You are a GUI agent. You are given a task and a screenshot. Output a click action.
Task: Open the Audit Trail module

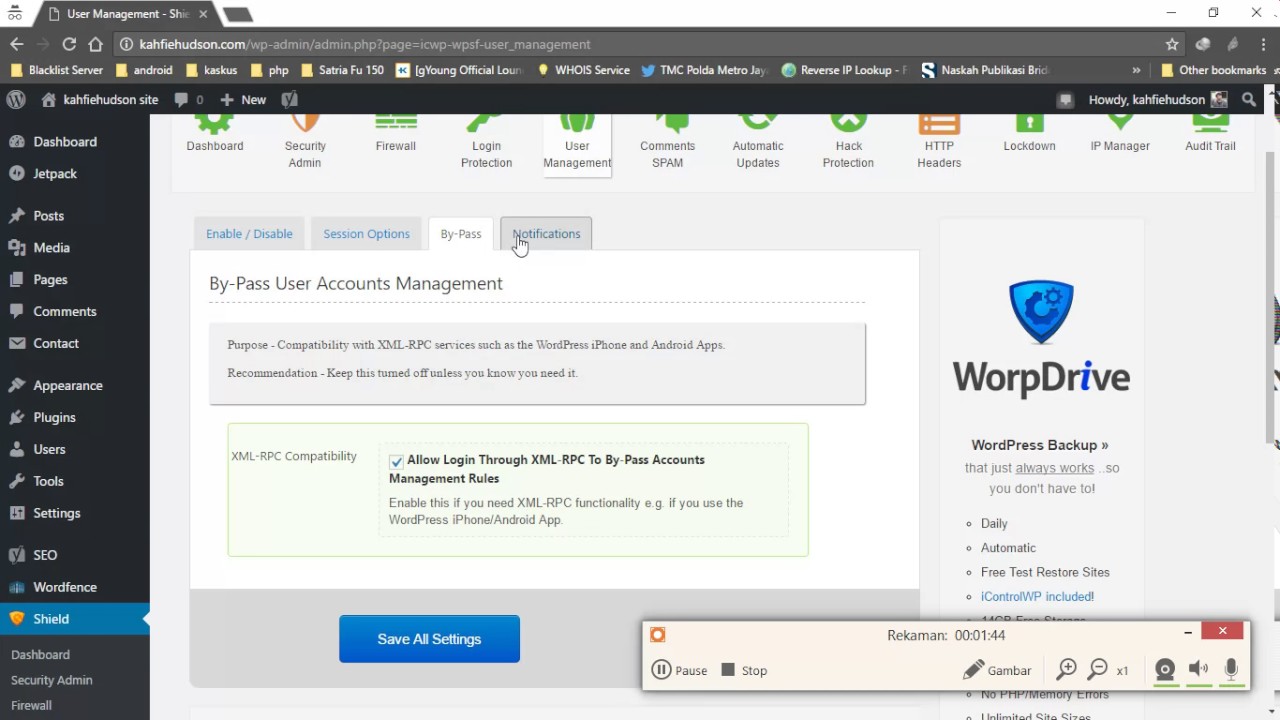click(x=1210, y=134)
